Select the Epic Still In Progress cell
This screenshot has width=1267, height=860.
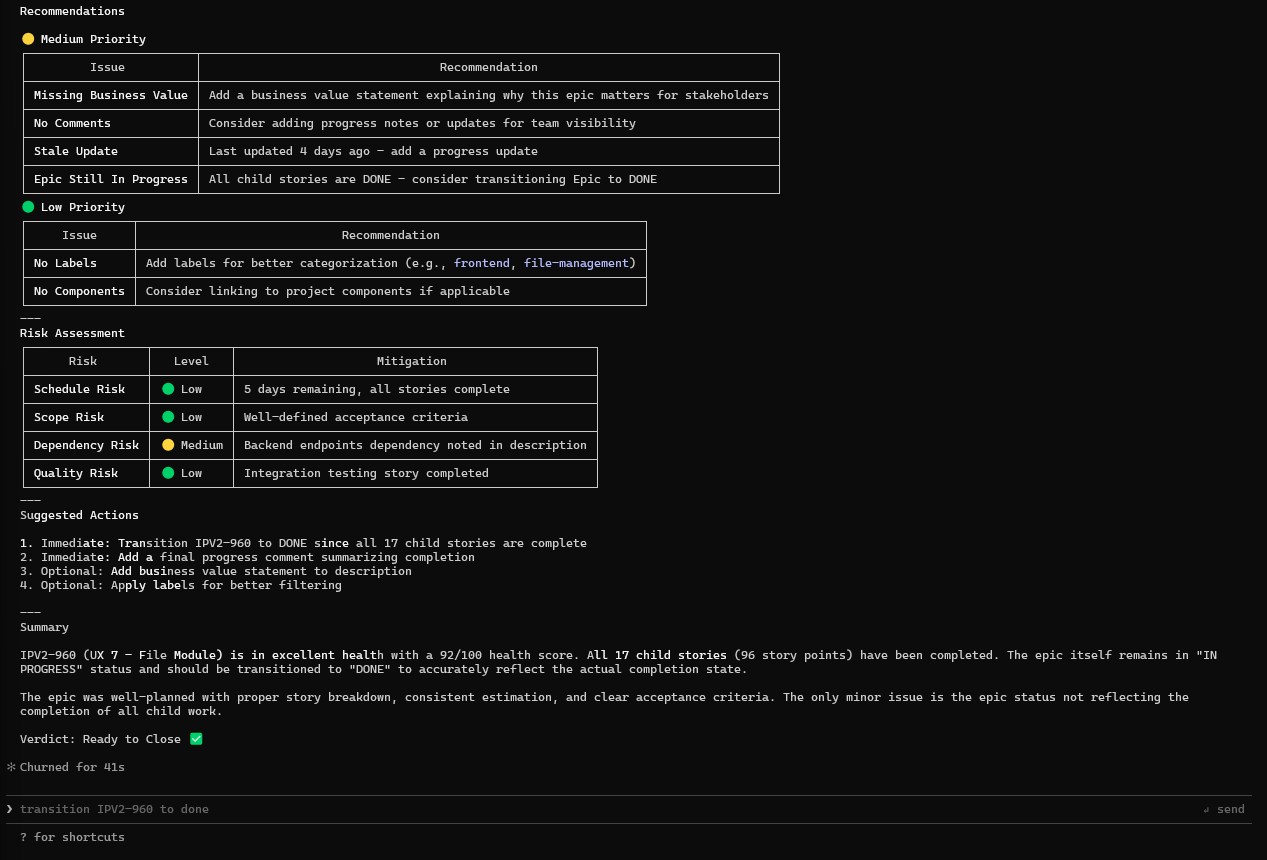tap(110, 178)
